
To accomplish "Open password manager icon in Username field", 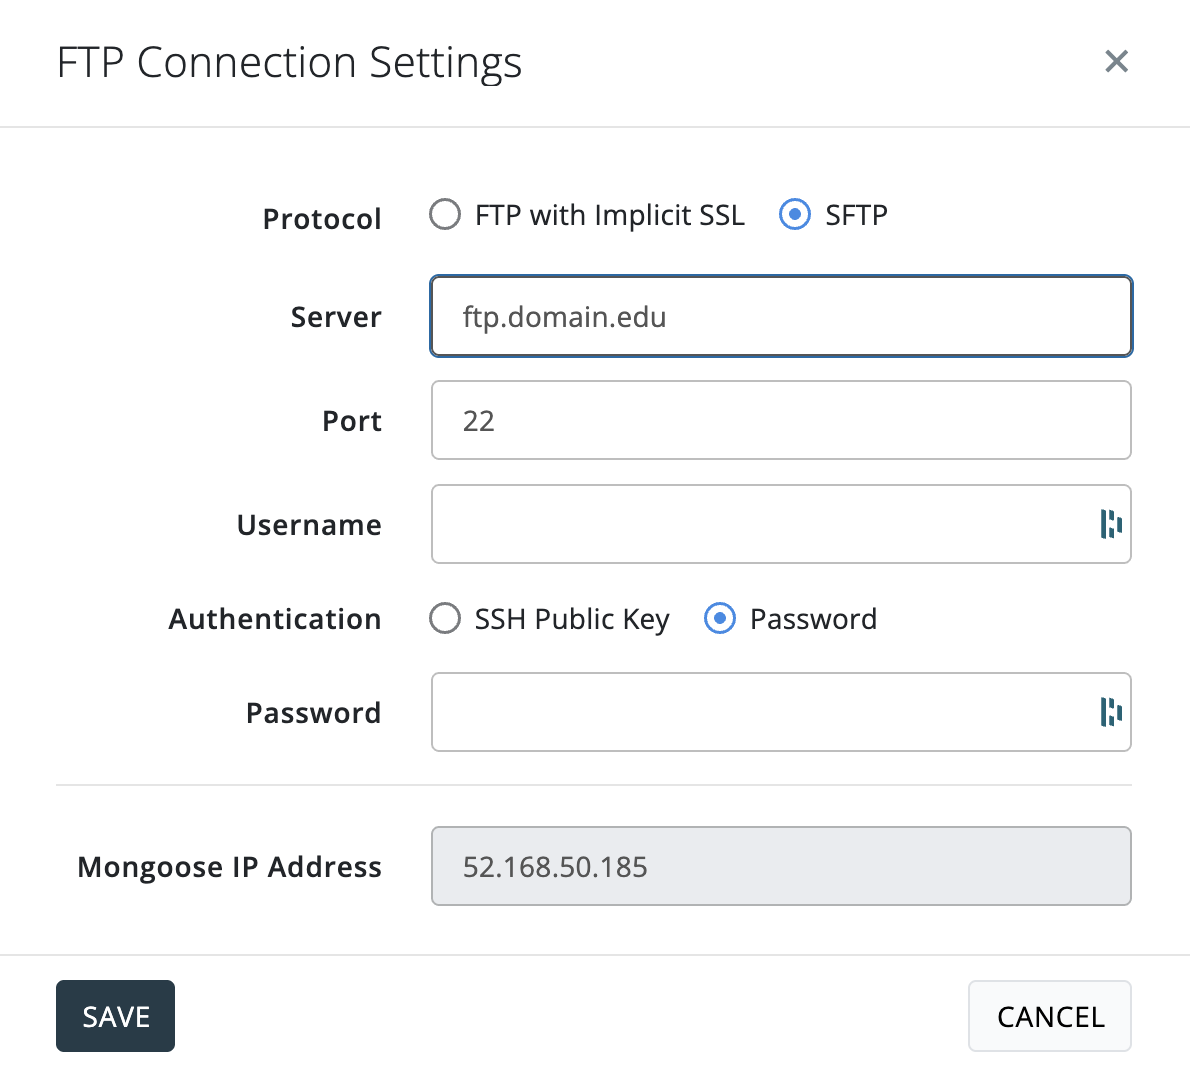I will (1110, 524).
